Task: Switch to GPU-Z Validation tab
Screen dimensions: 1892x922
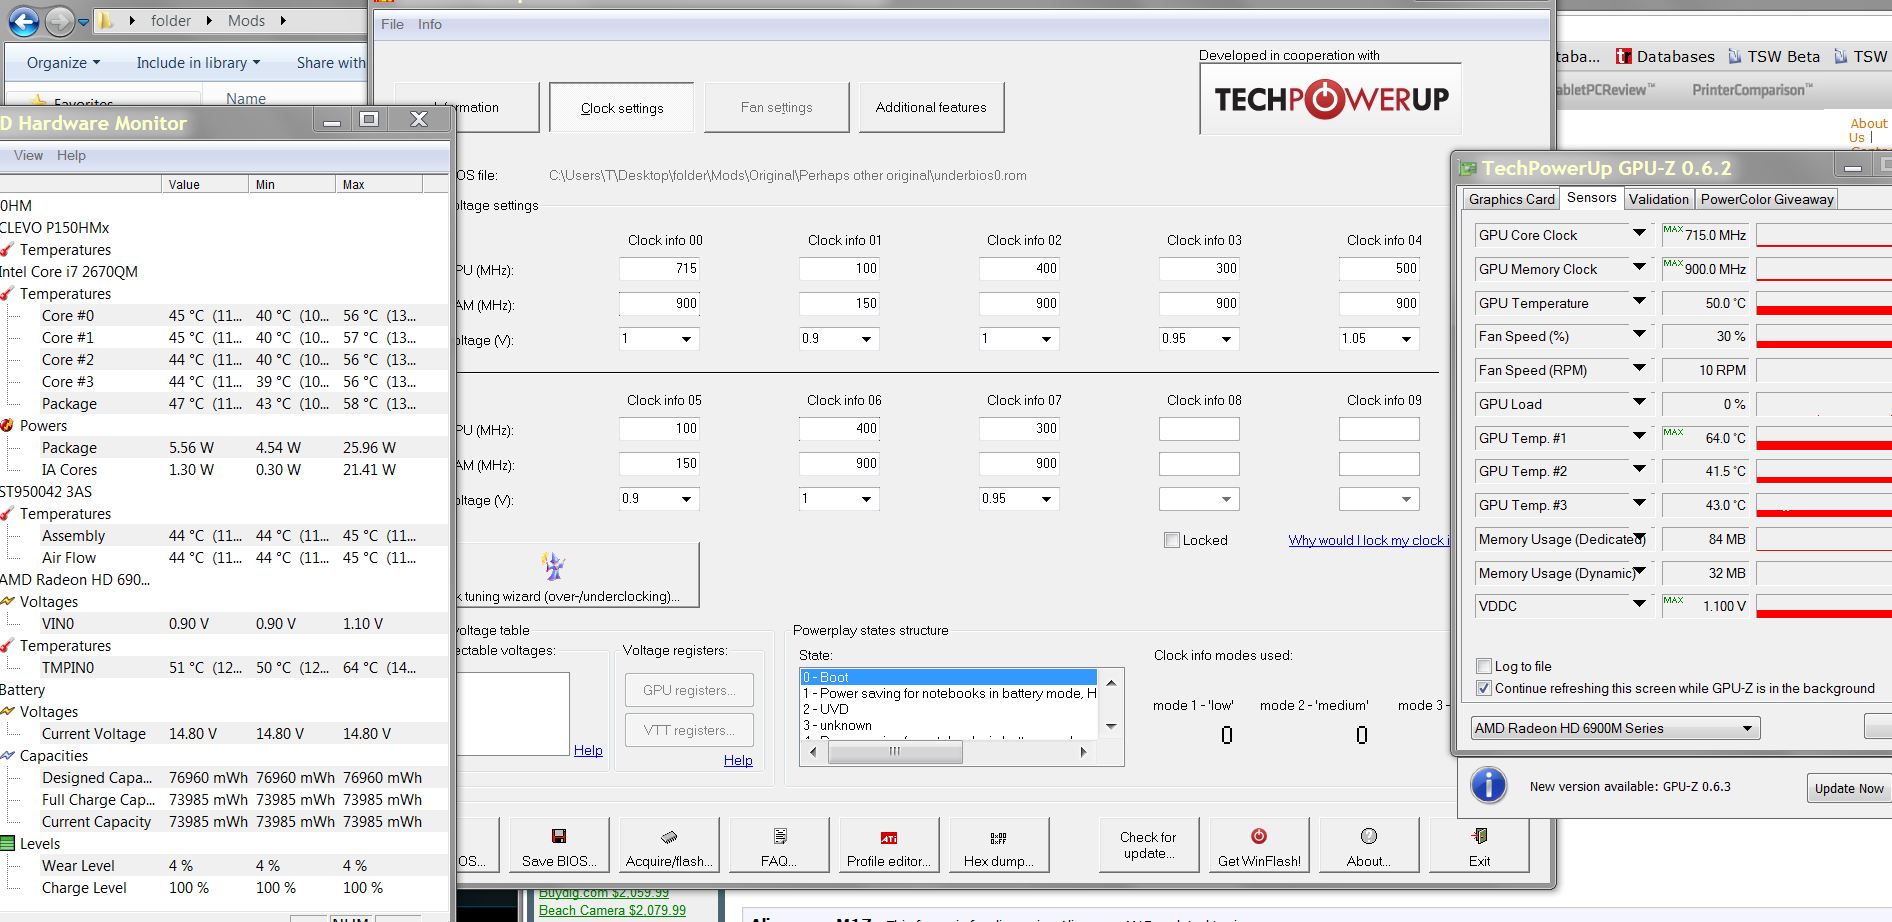Action: point(1658,199)
